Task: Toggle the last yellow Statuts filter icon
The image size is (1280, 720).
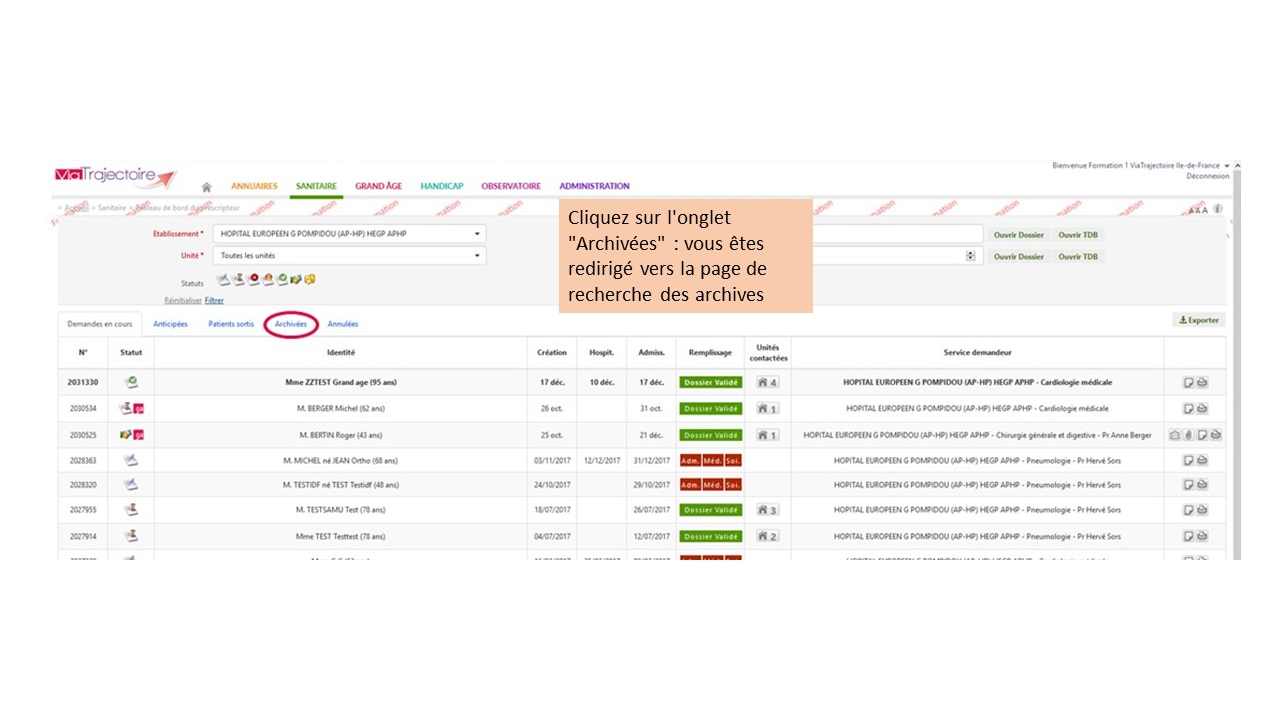Action: pyautogui.click(x=310, y=279)
